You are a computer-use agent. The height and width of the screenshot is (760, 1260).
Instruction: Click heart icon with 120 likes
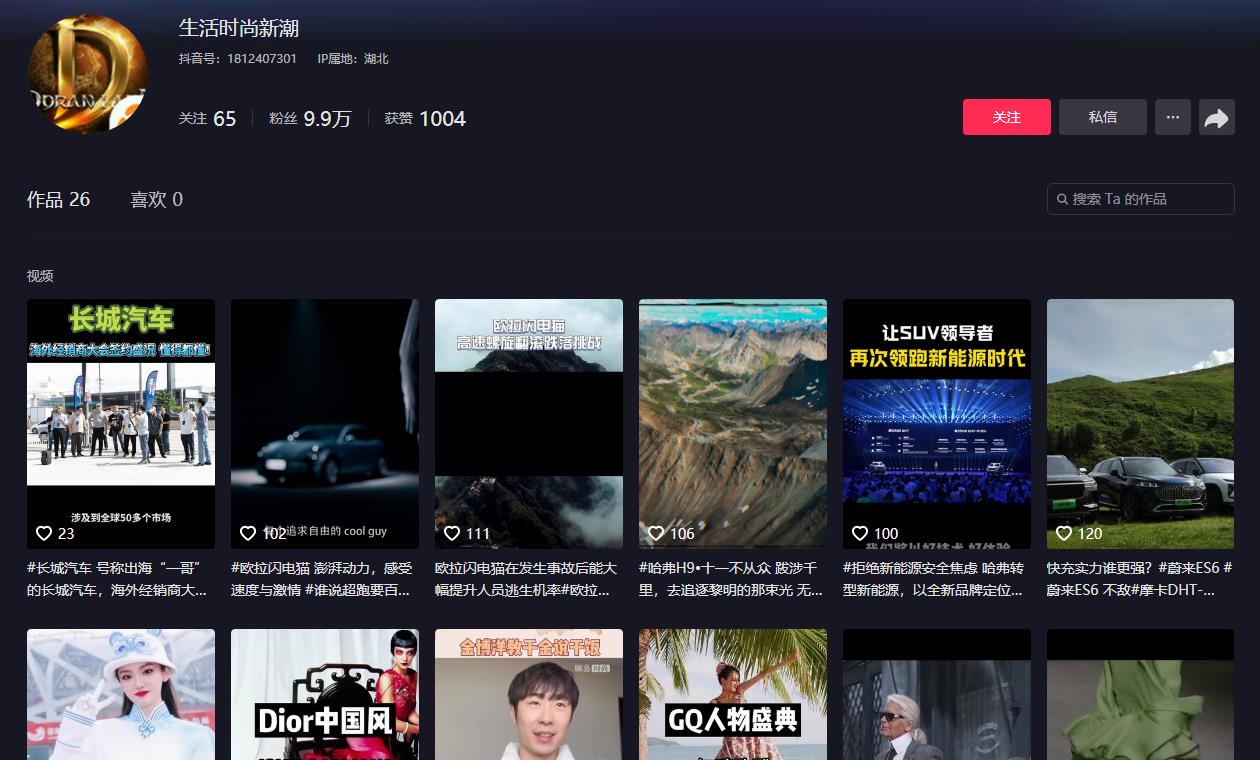pyautogui.click(x=1064, y=533)
